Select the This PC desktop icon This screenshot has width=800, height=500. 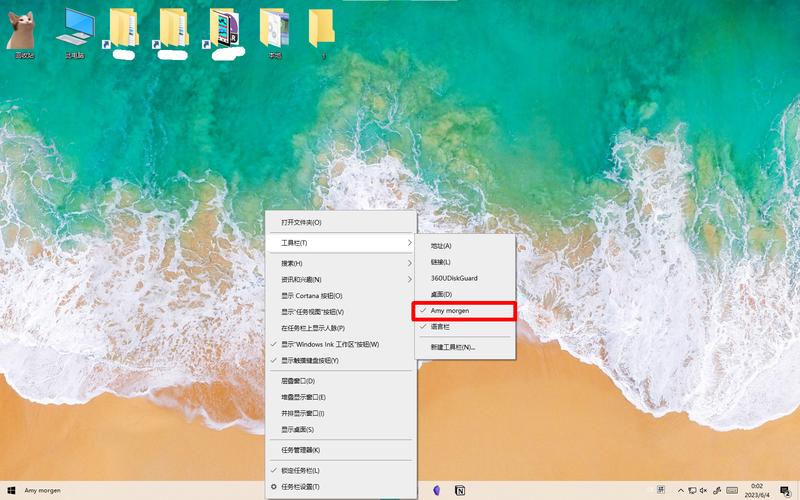(x=75, y=35)
